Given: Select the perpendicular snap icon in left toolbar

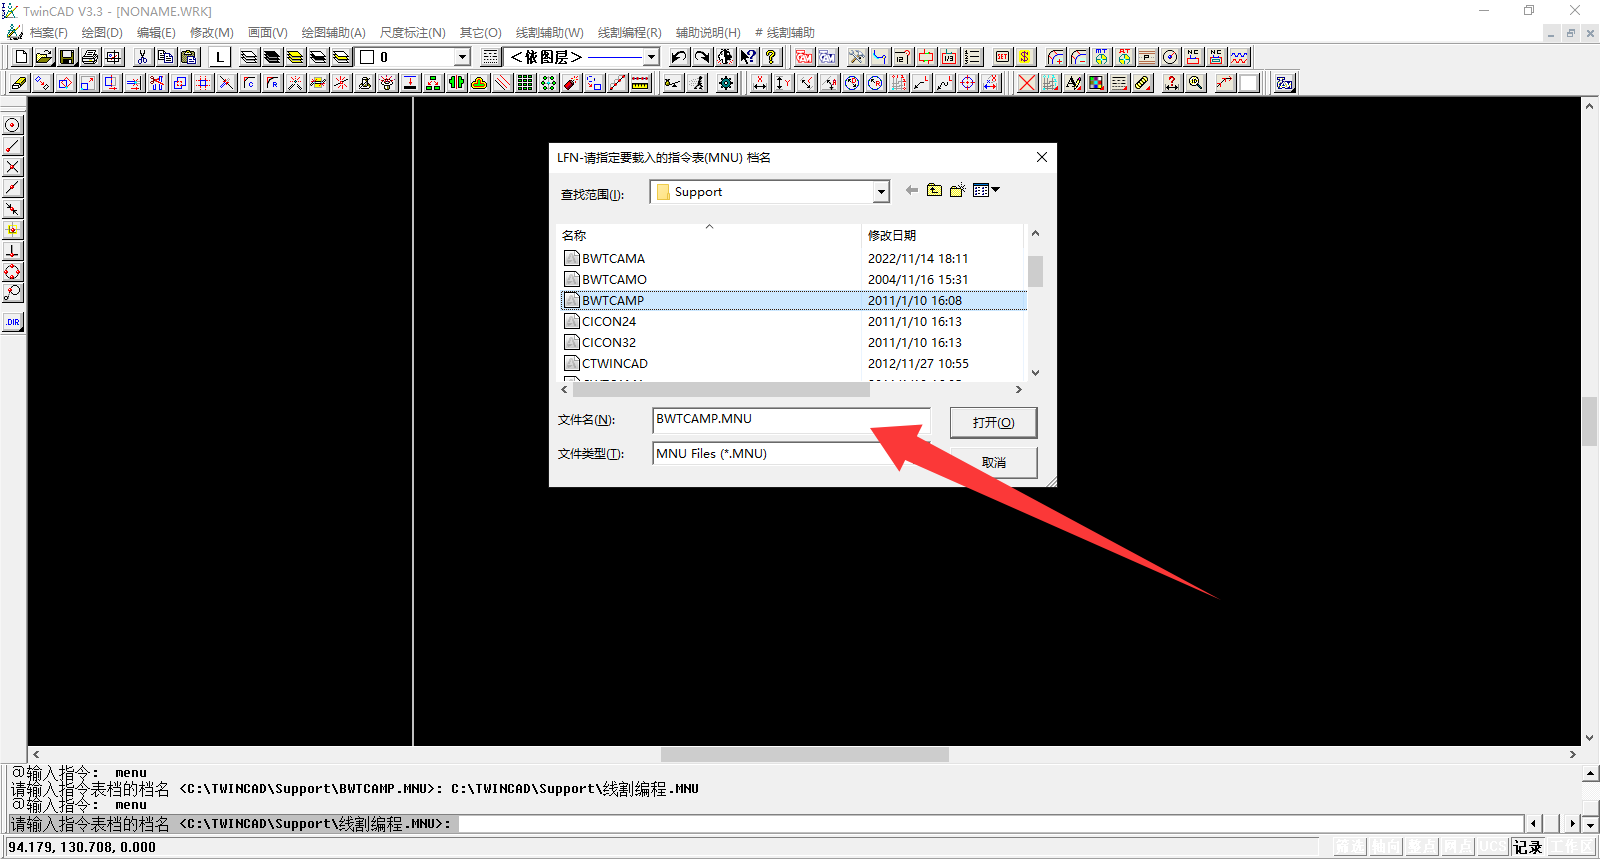Looking at the screenshot, I should 12,251.
